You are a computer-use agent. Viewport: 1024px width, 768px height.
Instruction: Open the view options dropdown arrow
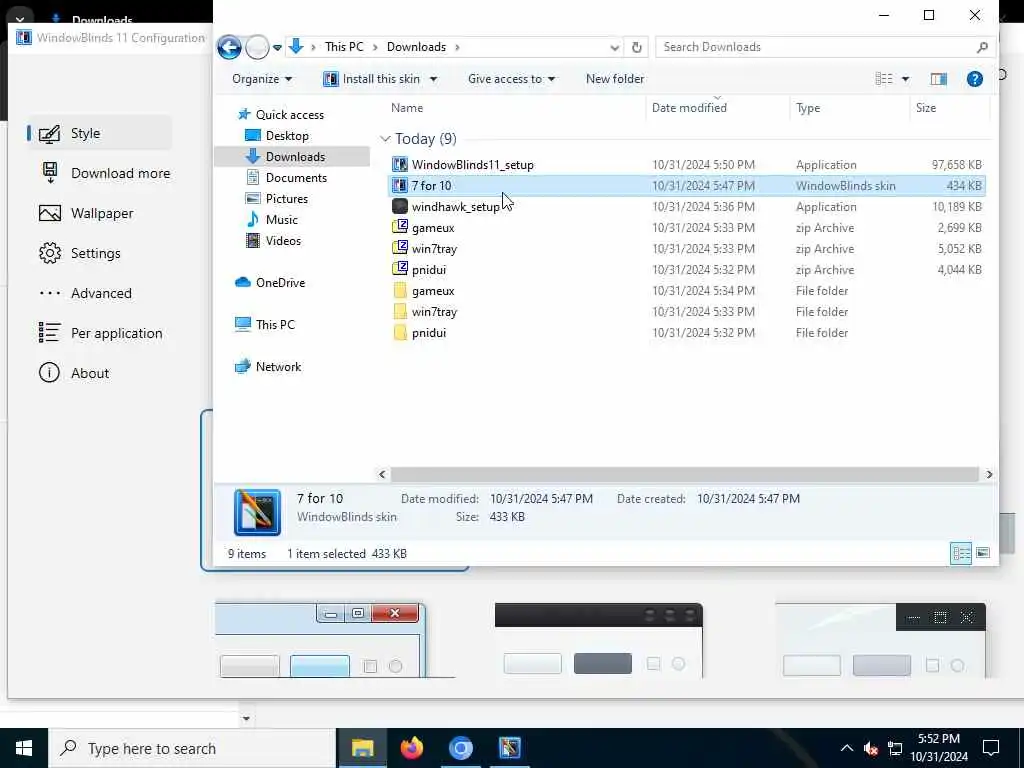[x=905, y=79]
